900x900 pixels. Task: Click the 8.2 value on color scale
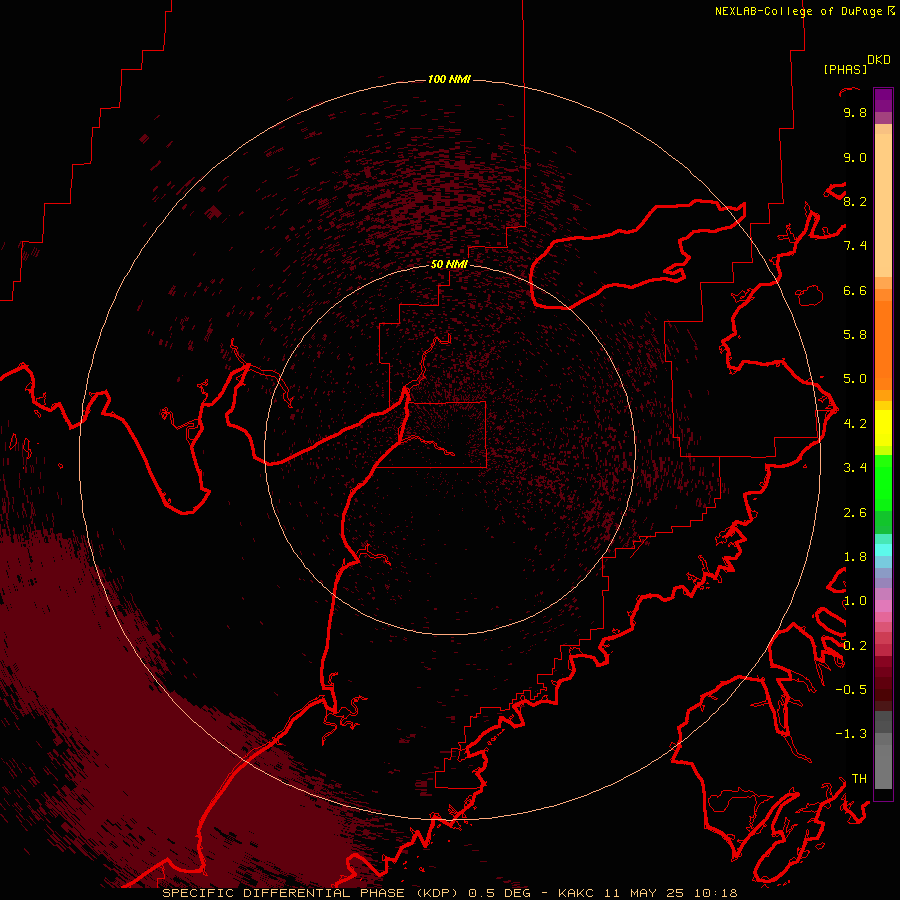pyautogui.click(x=855, y=201)
